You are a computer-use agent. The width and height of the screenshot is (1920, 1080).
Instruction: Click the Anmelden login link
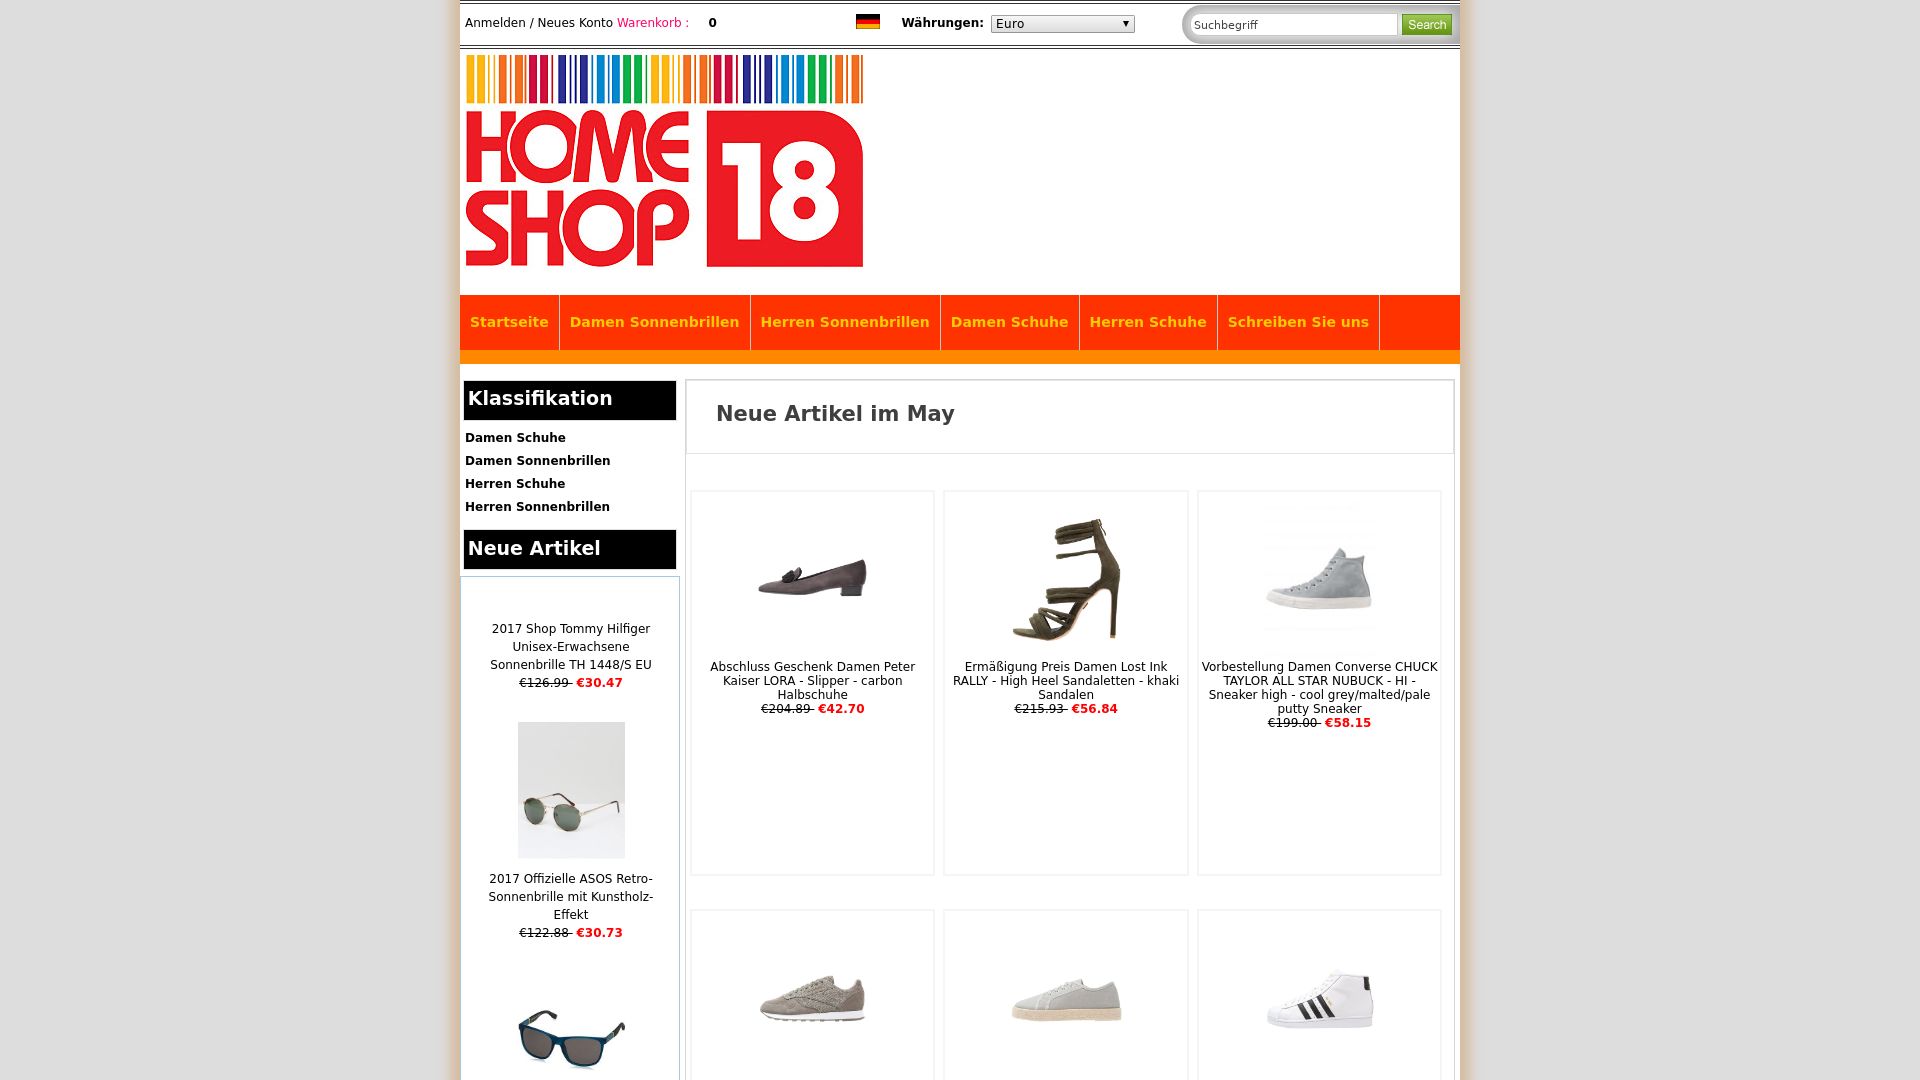point(495,23)
